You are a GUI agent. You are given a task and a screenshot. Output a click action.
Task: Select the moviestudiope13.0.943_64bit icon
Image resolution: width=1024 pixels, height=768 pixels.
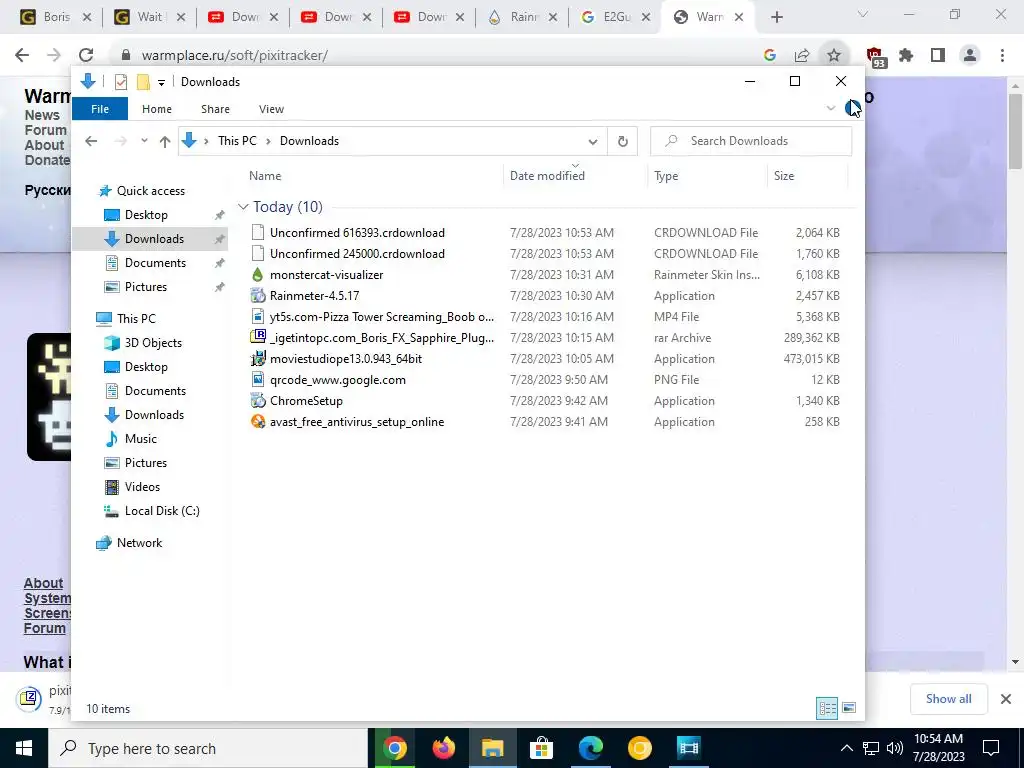click(x=258, y=359)
